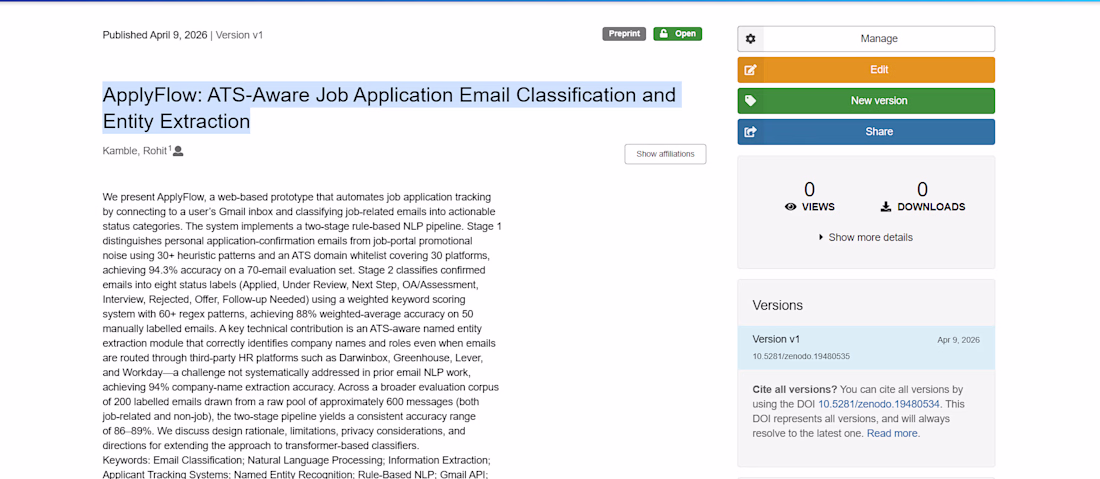Screen dimensions: 1100x479
Task: Click 'We present ApplyFlow' abstract opening
Action: coord(154,196)
